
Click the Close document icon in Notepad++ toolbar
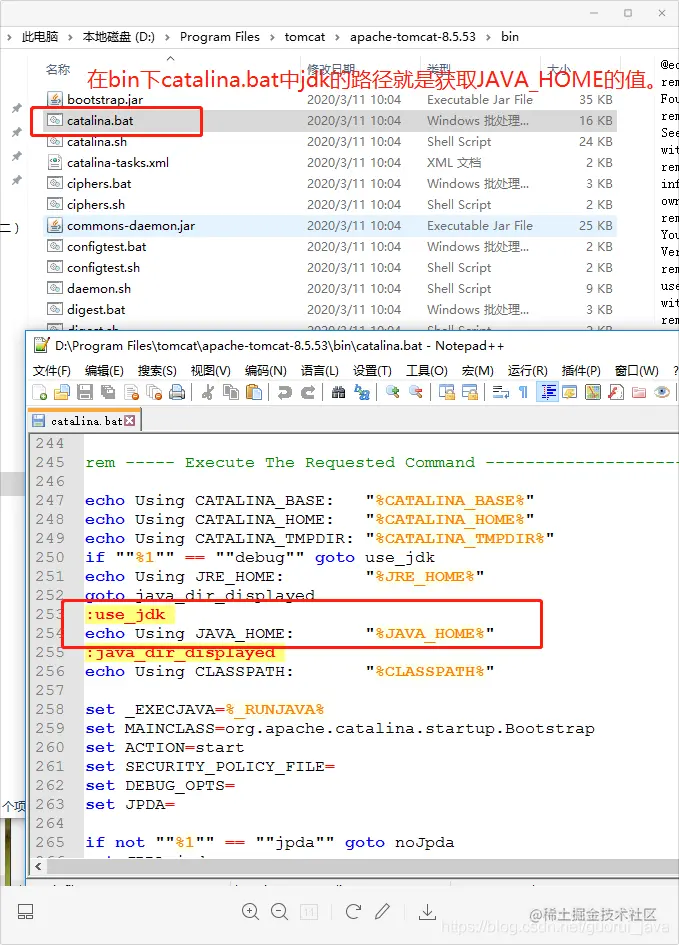[131, 392]
